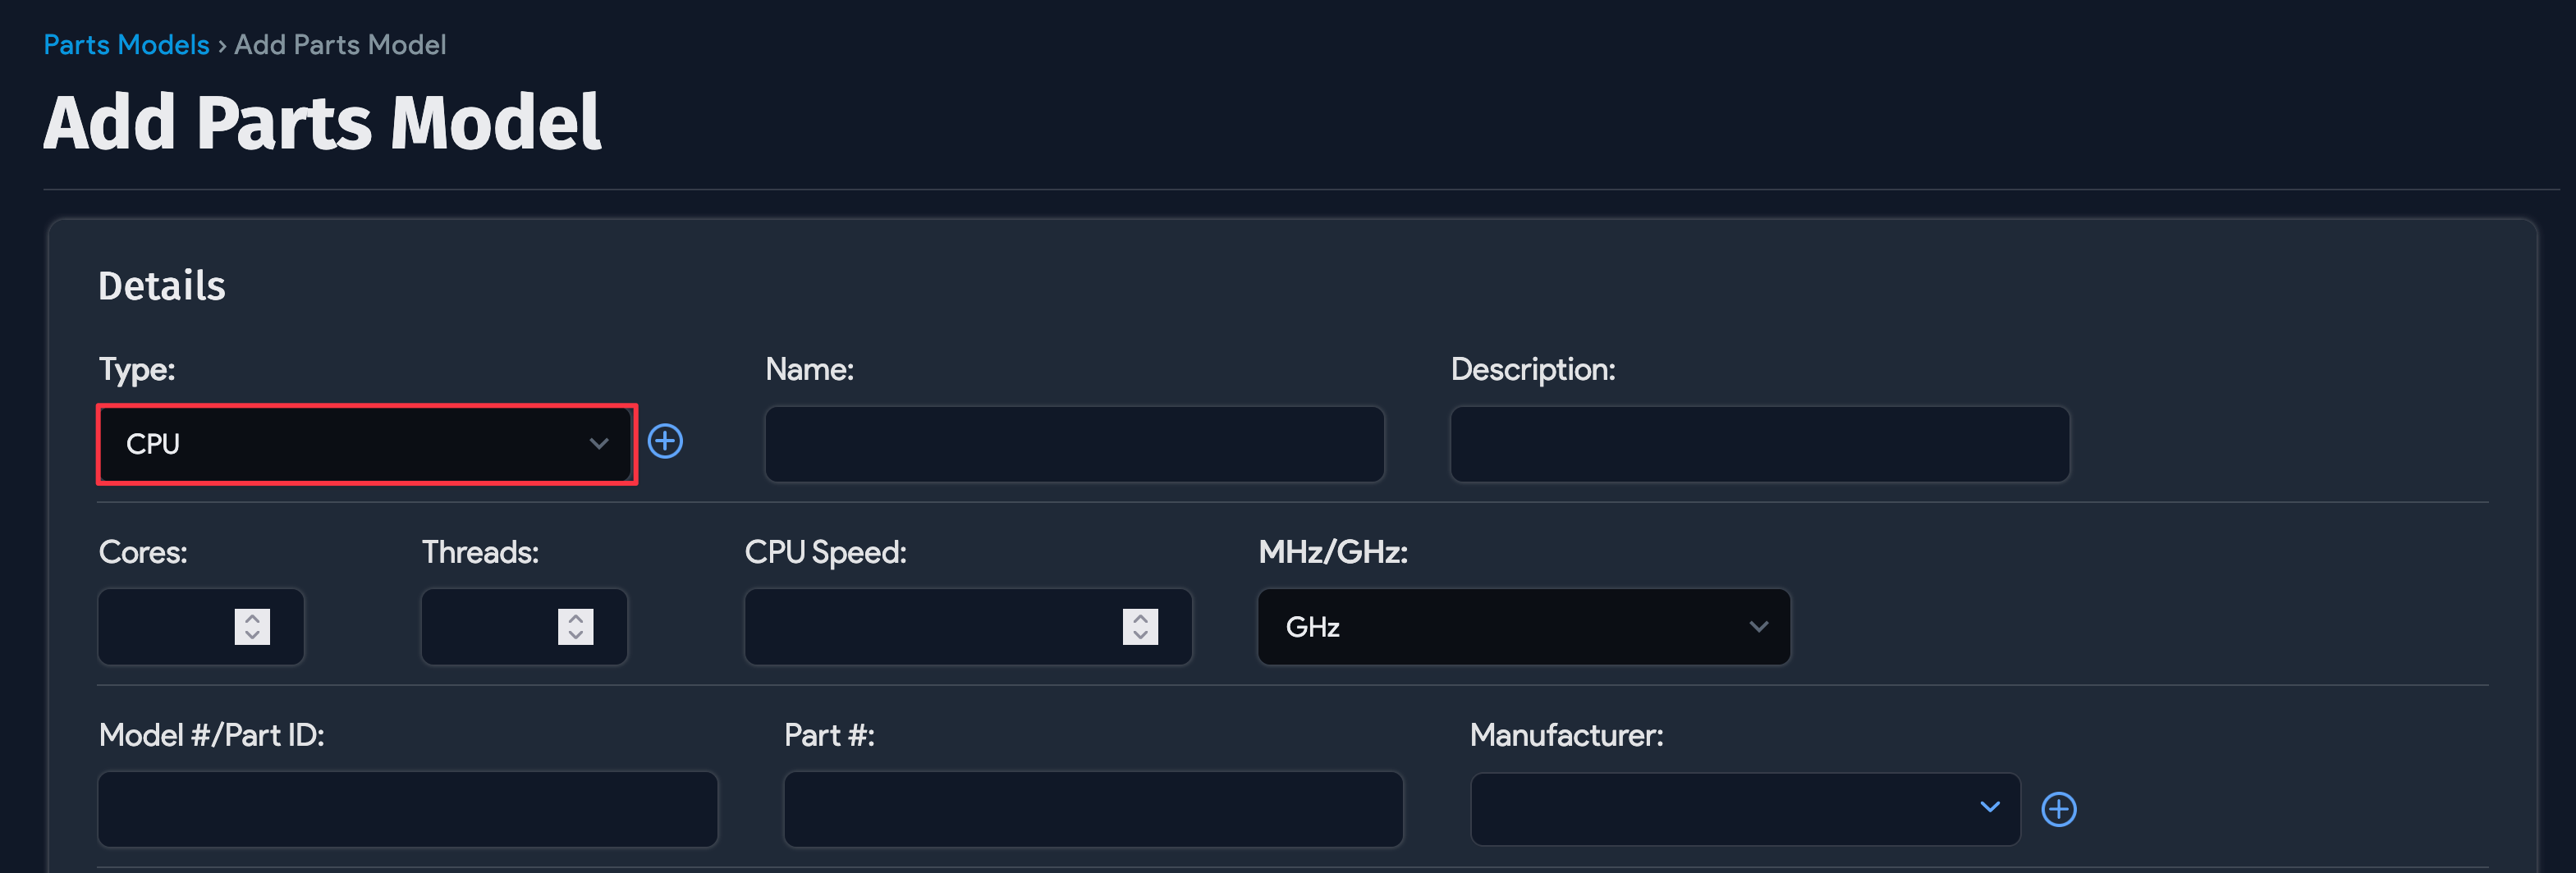Add a new part type
This screenshot has height=873, width=2576.
(x=665, y=441)
